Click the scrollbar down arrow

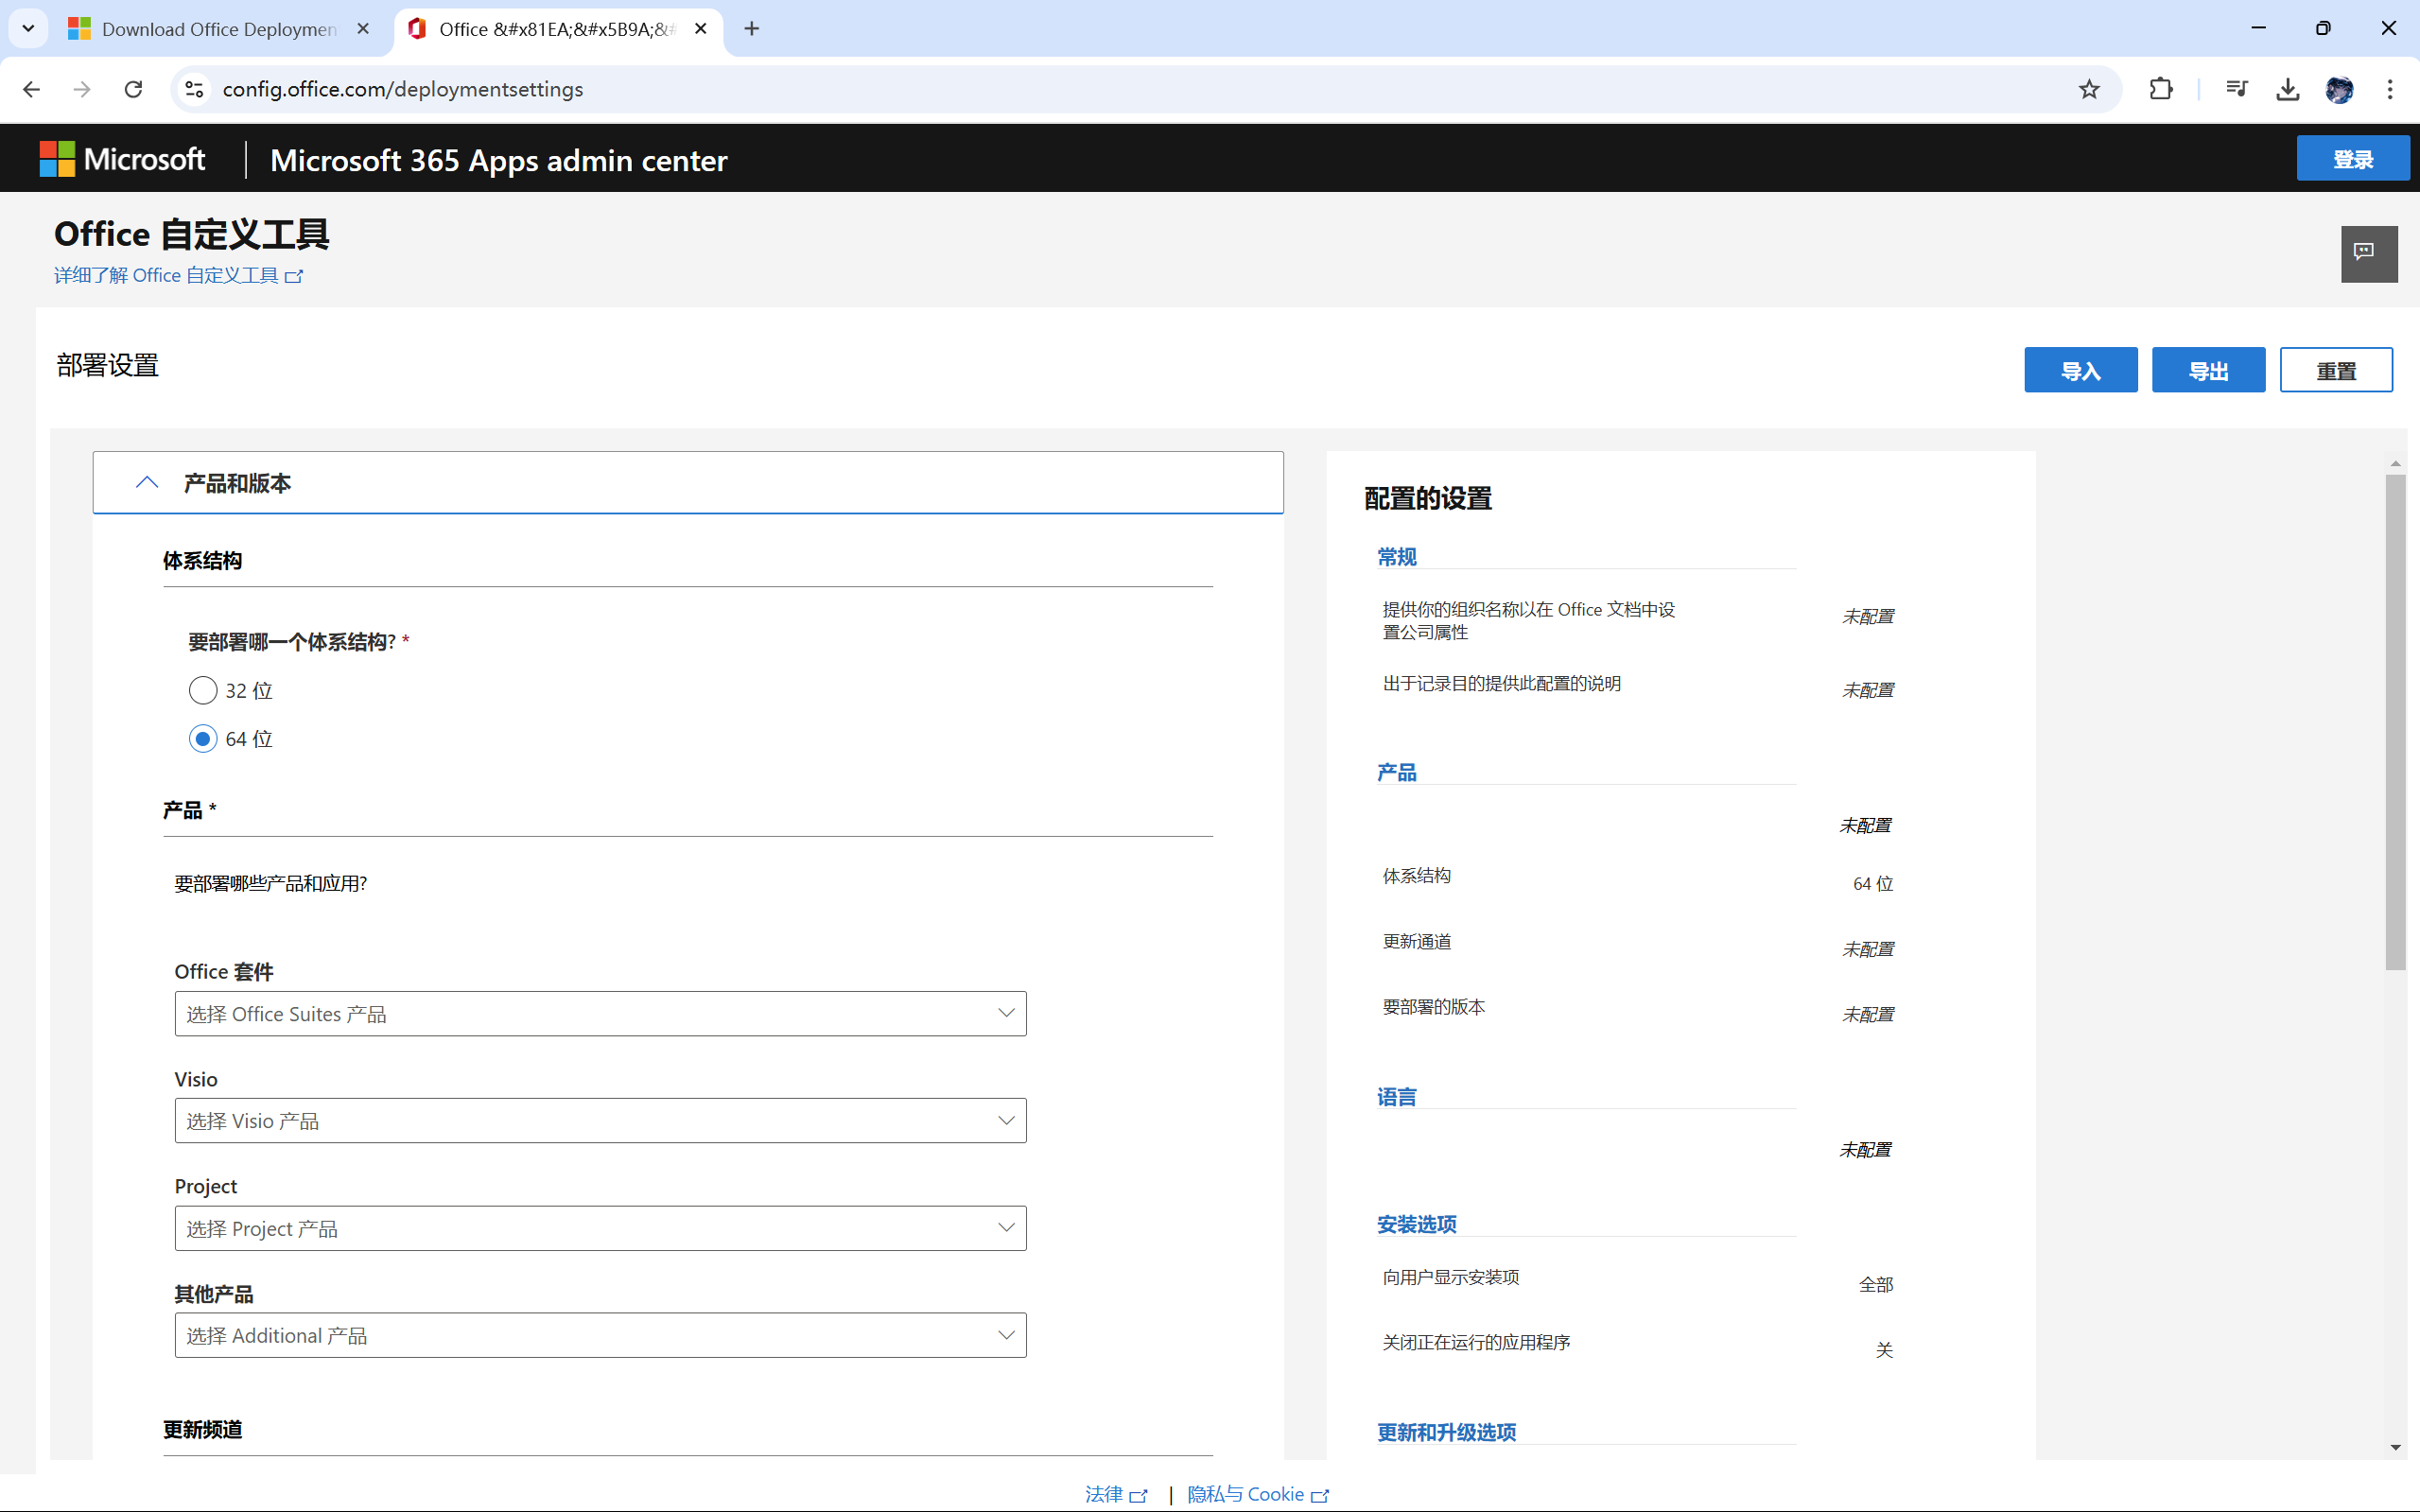click(2395, 1447)
